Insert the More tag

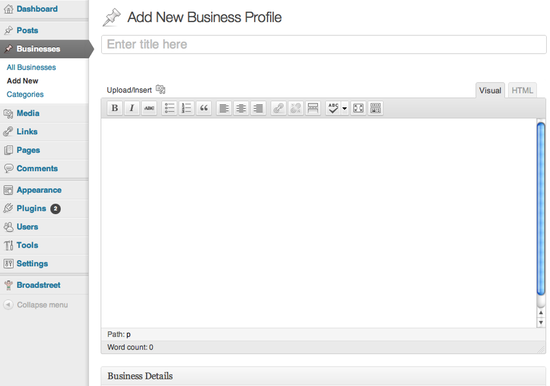pyautogui.click(x=313, y=108)
